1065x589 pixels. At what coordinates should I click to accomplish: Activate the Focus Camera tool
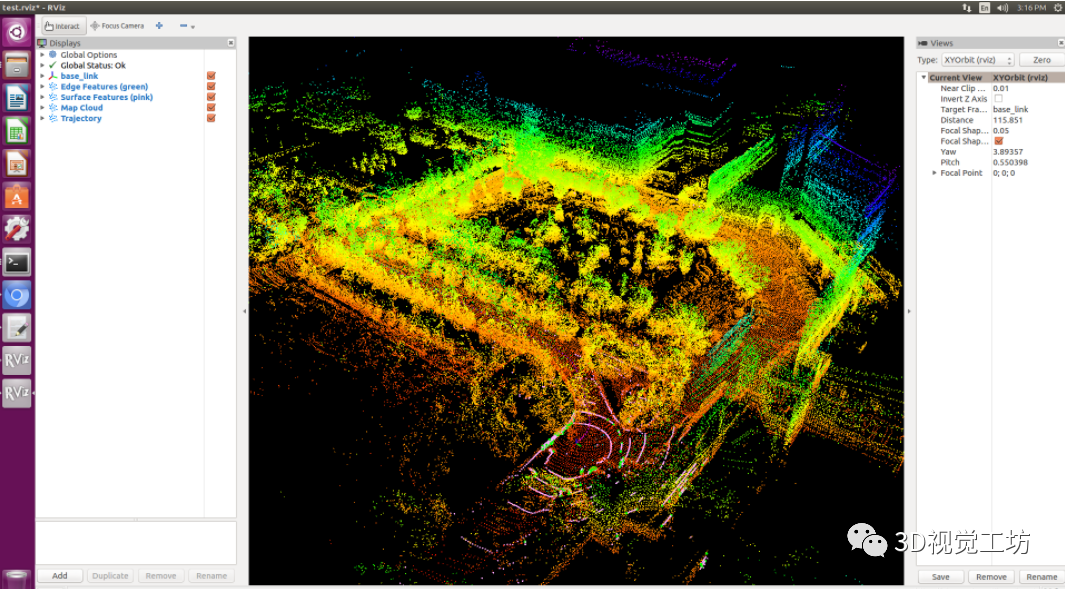[x=117, y=26]
